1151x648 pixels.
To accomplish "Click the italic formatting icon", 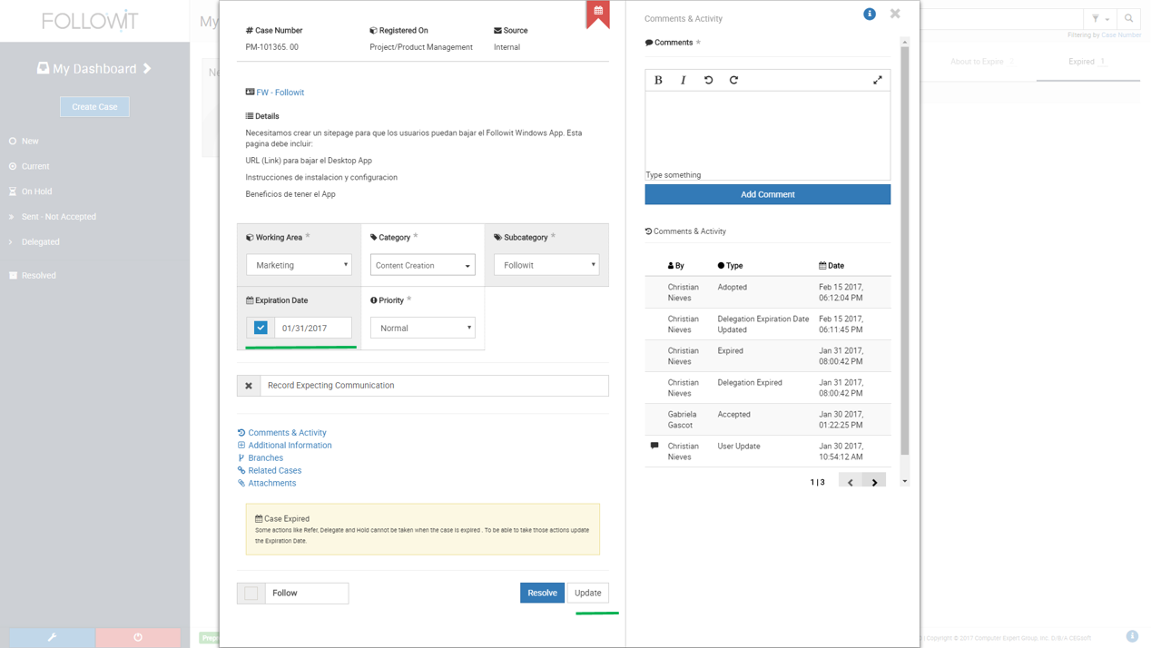I will click(x=683, y=79).
